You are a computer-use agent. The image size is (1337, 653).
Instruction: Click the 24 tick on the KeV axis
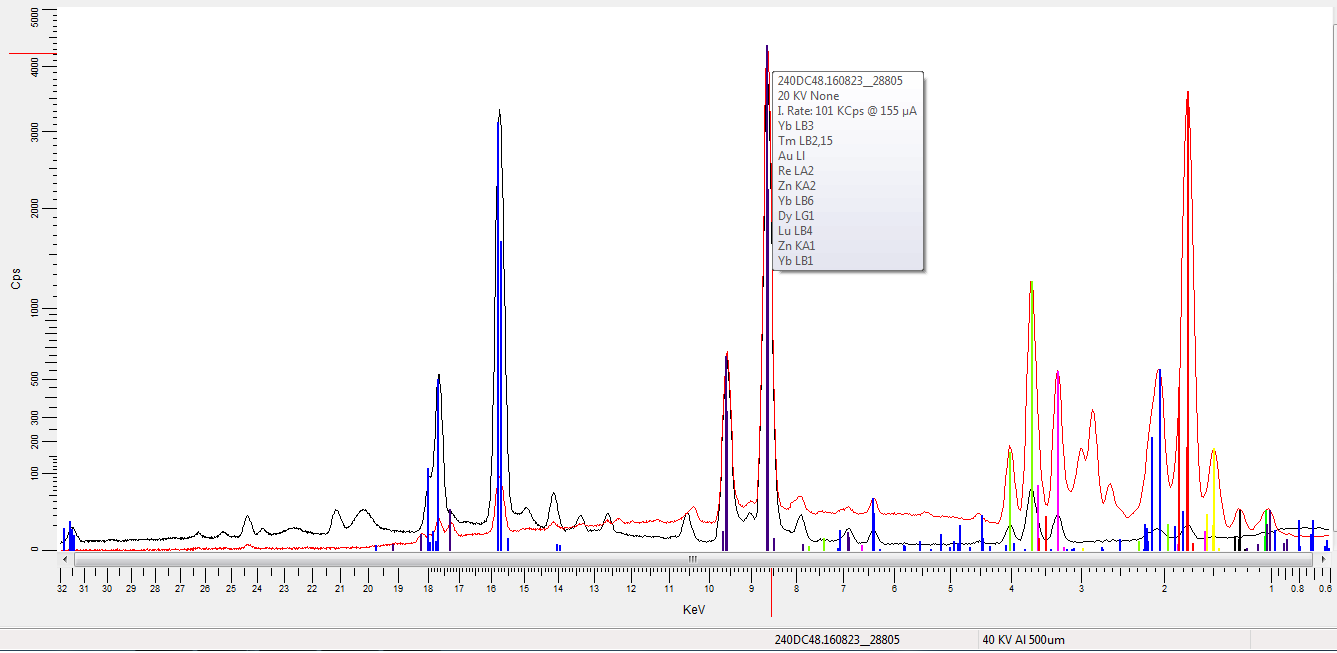pos(256,589)
